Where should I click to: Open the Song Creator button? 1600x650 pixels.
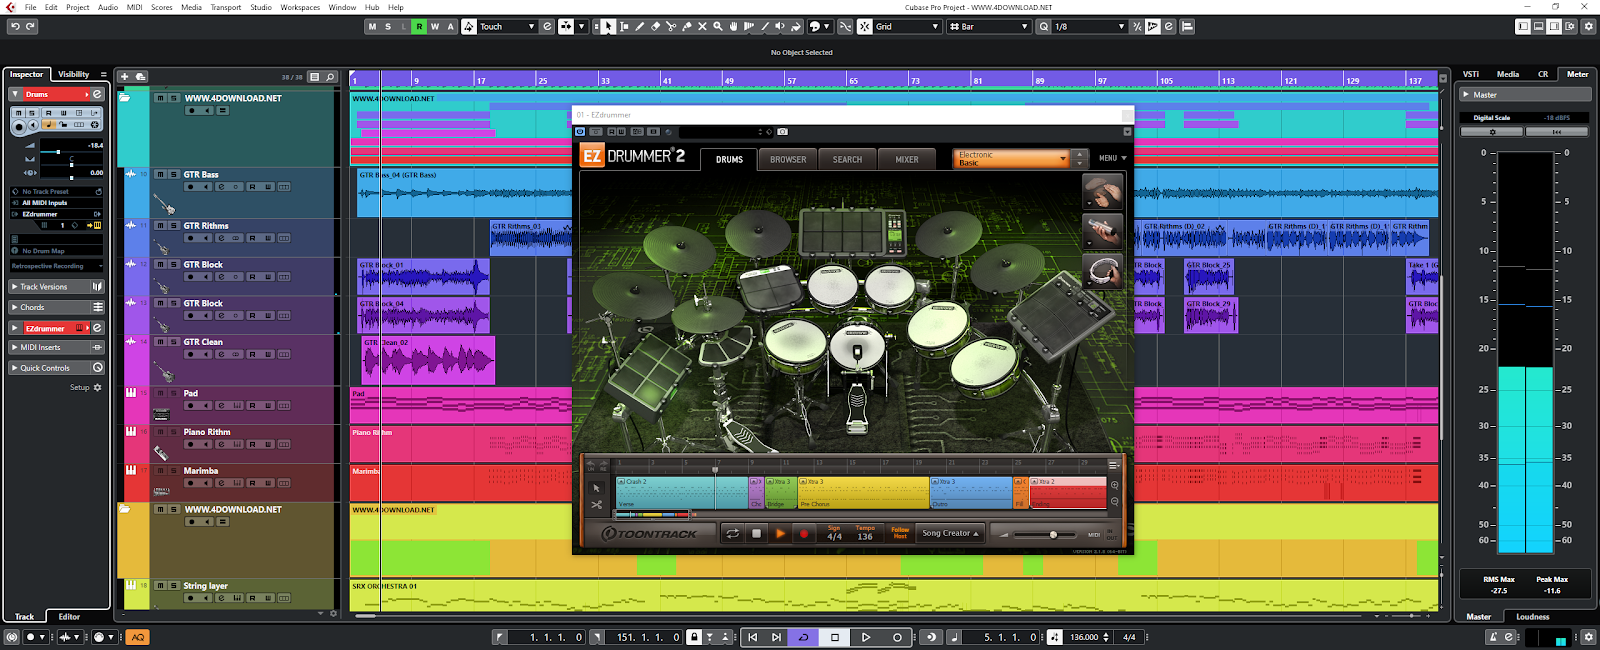point(950,533)
